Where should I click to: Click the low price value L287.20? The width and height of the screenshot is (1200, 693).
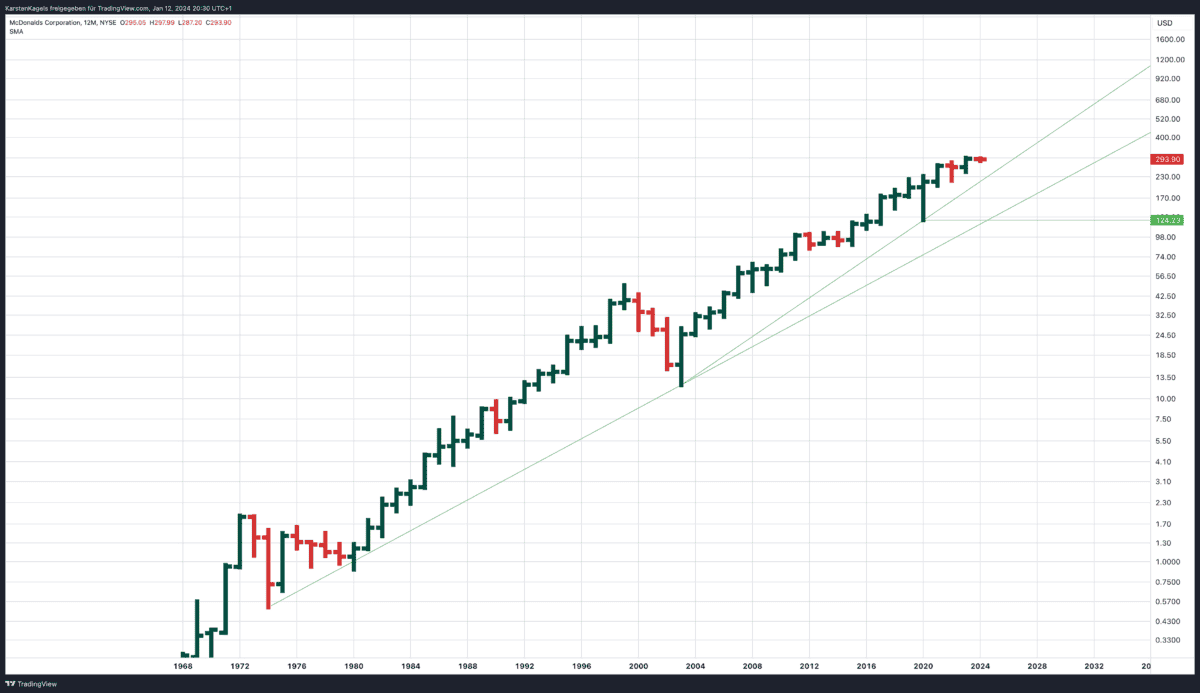pos(189,22)
